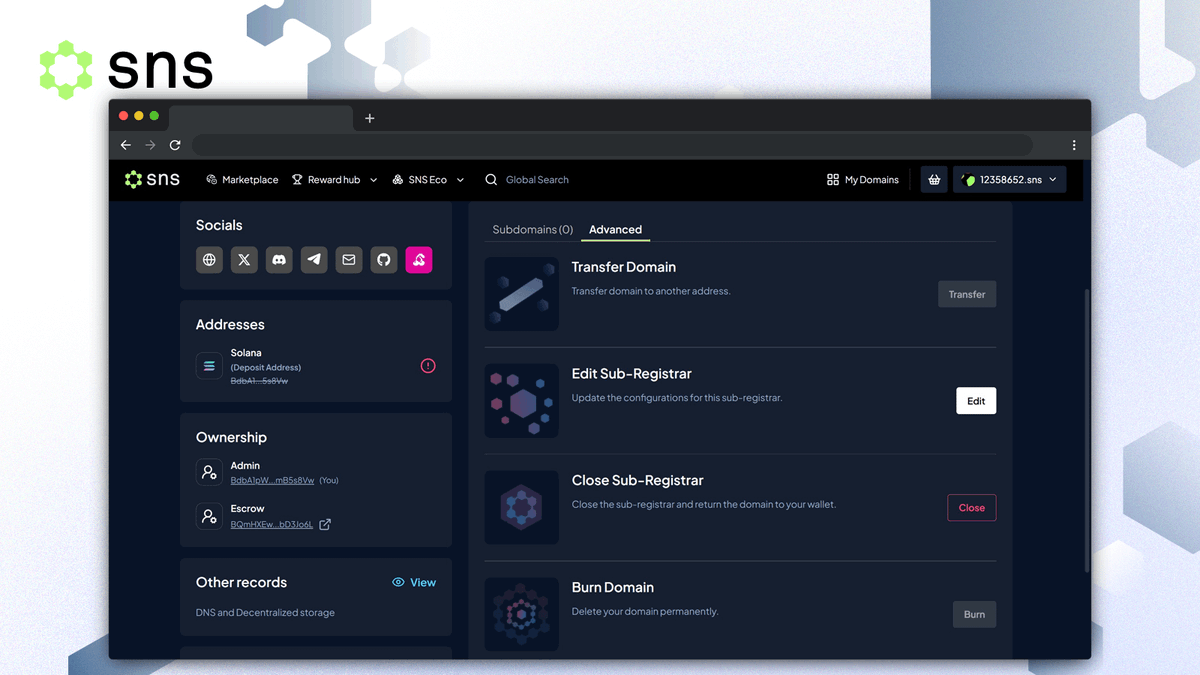Open the 12358652.sns account dropdown
This screenshot has width=1200, height=675.
(1009, 180)
